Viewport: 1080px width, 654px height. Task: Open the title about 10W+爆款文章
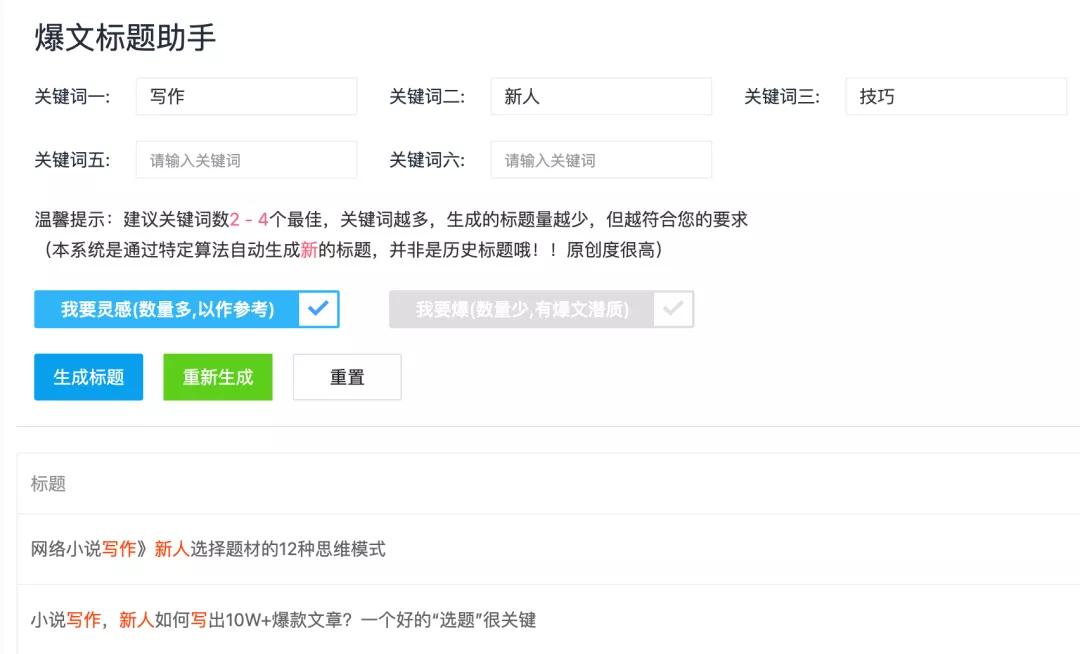click(283, 618)
